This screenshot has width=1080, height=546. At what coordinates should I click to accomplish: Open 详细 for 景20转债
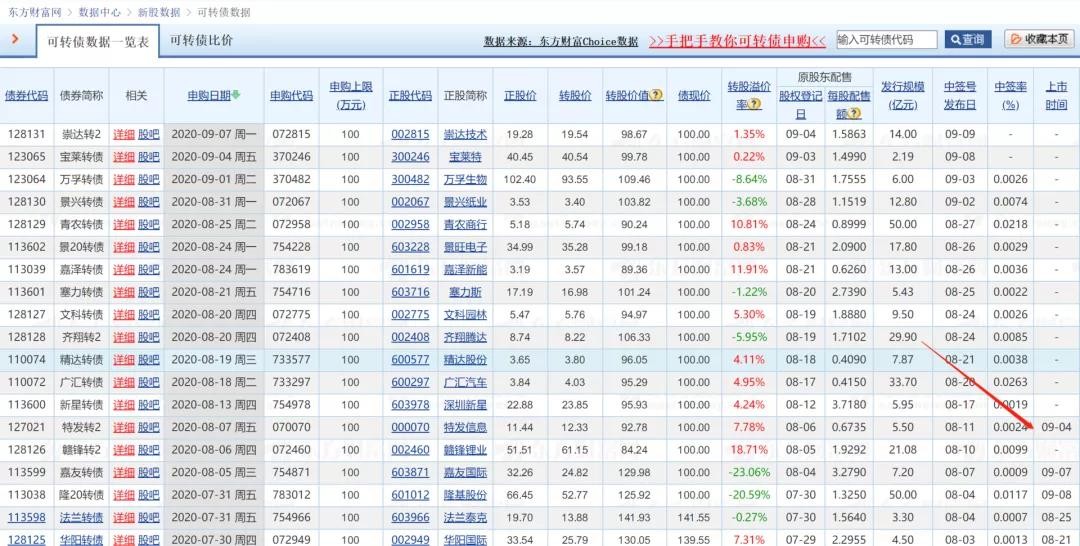[124, 247]
